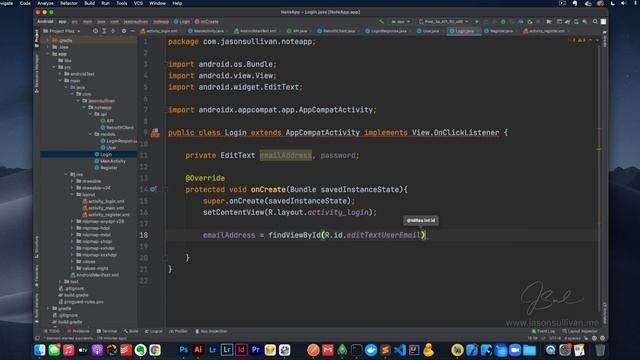Open the app run configuration dropdown
Viewport: 640px width, 360px height.
[x=400, y=22]
